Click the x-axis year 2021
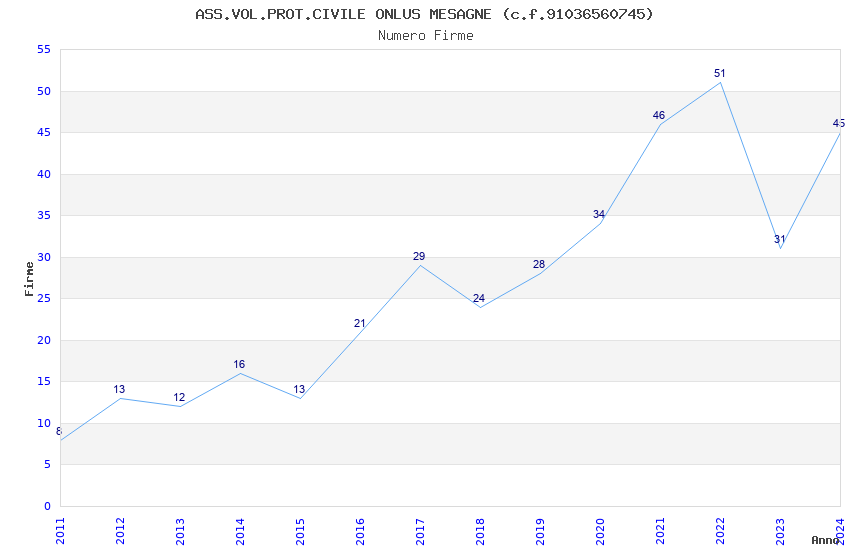Image resolution: width=850 pixels, height=550 pixels. (x=660, y=531)
